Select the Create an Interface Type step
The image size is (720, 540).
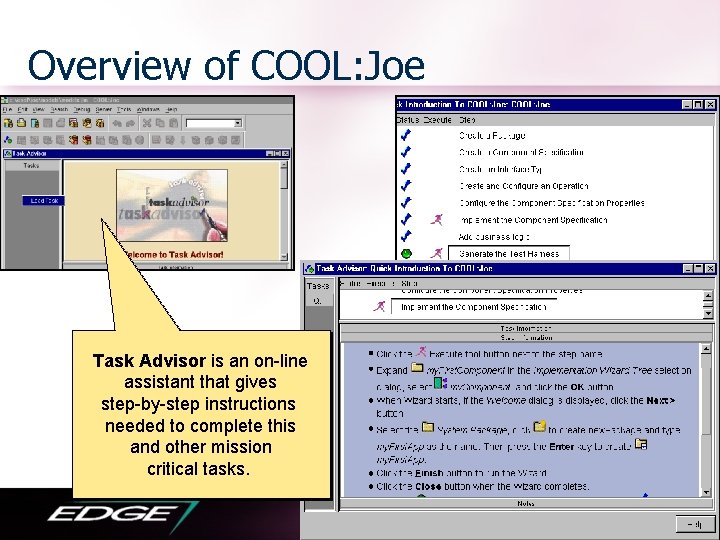pos(500,169)
